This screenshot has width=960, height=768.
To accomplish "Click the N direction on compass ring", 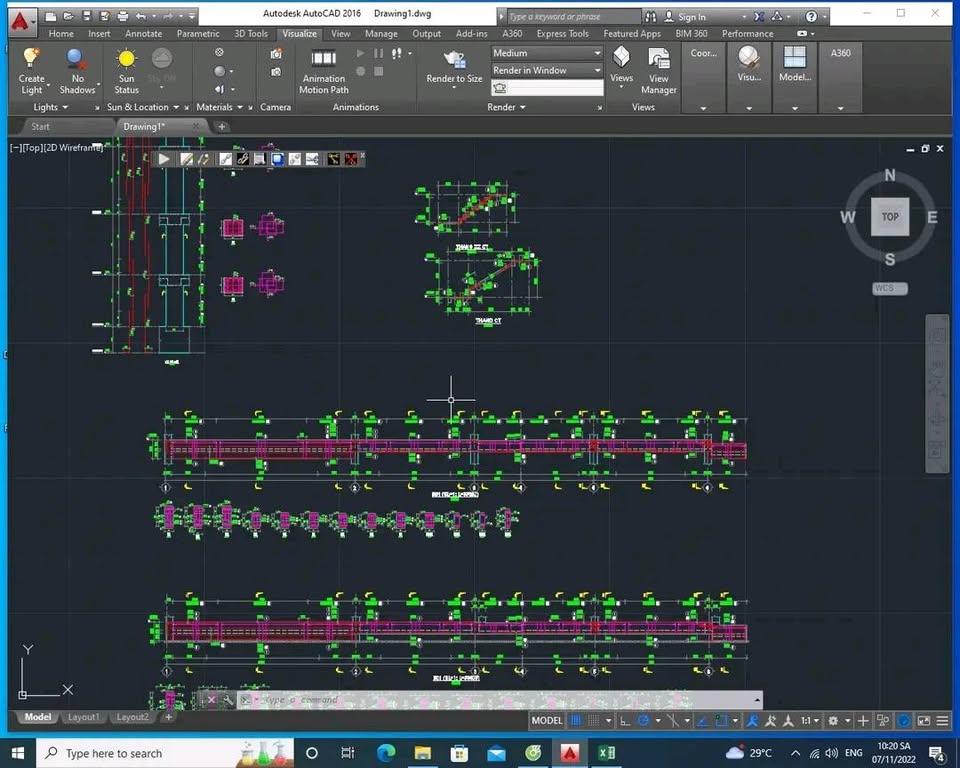I will click(x=890, y=176).
